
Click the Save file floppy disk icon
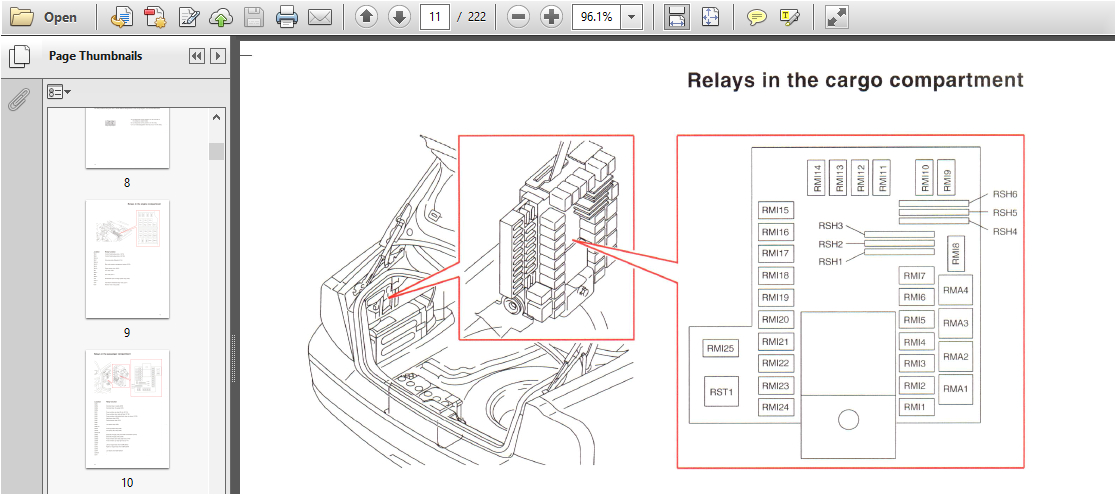pyautogui.click(x=254, y=17)
